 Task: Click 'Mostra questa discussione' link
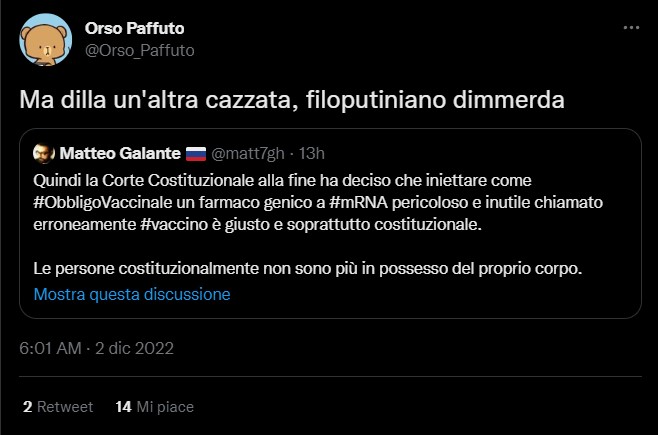[x=132, y=294]
